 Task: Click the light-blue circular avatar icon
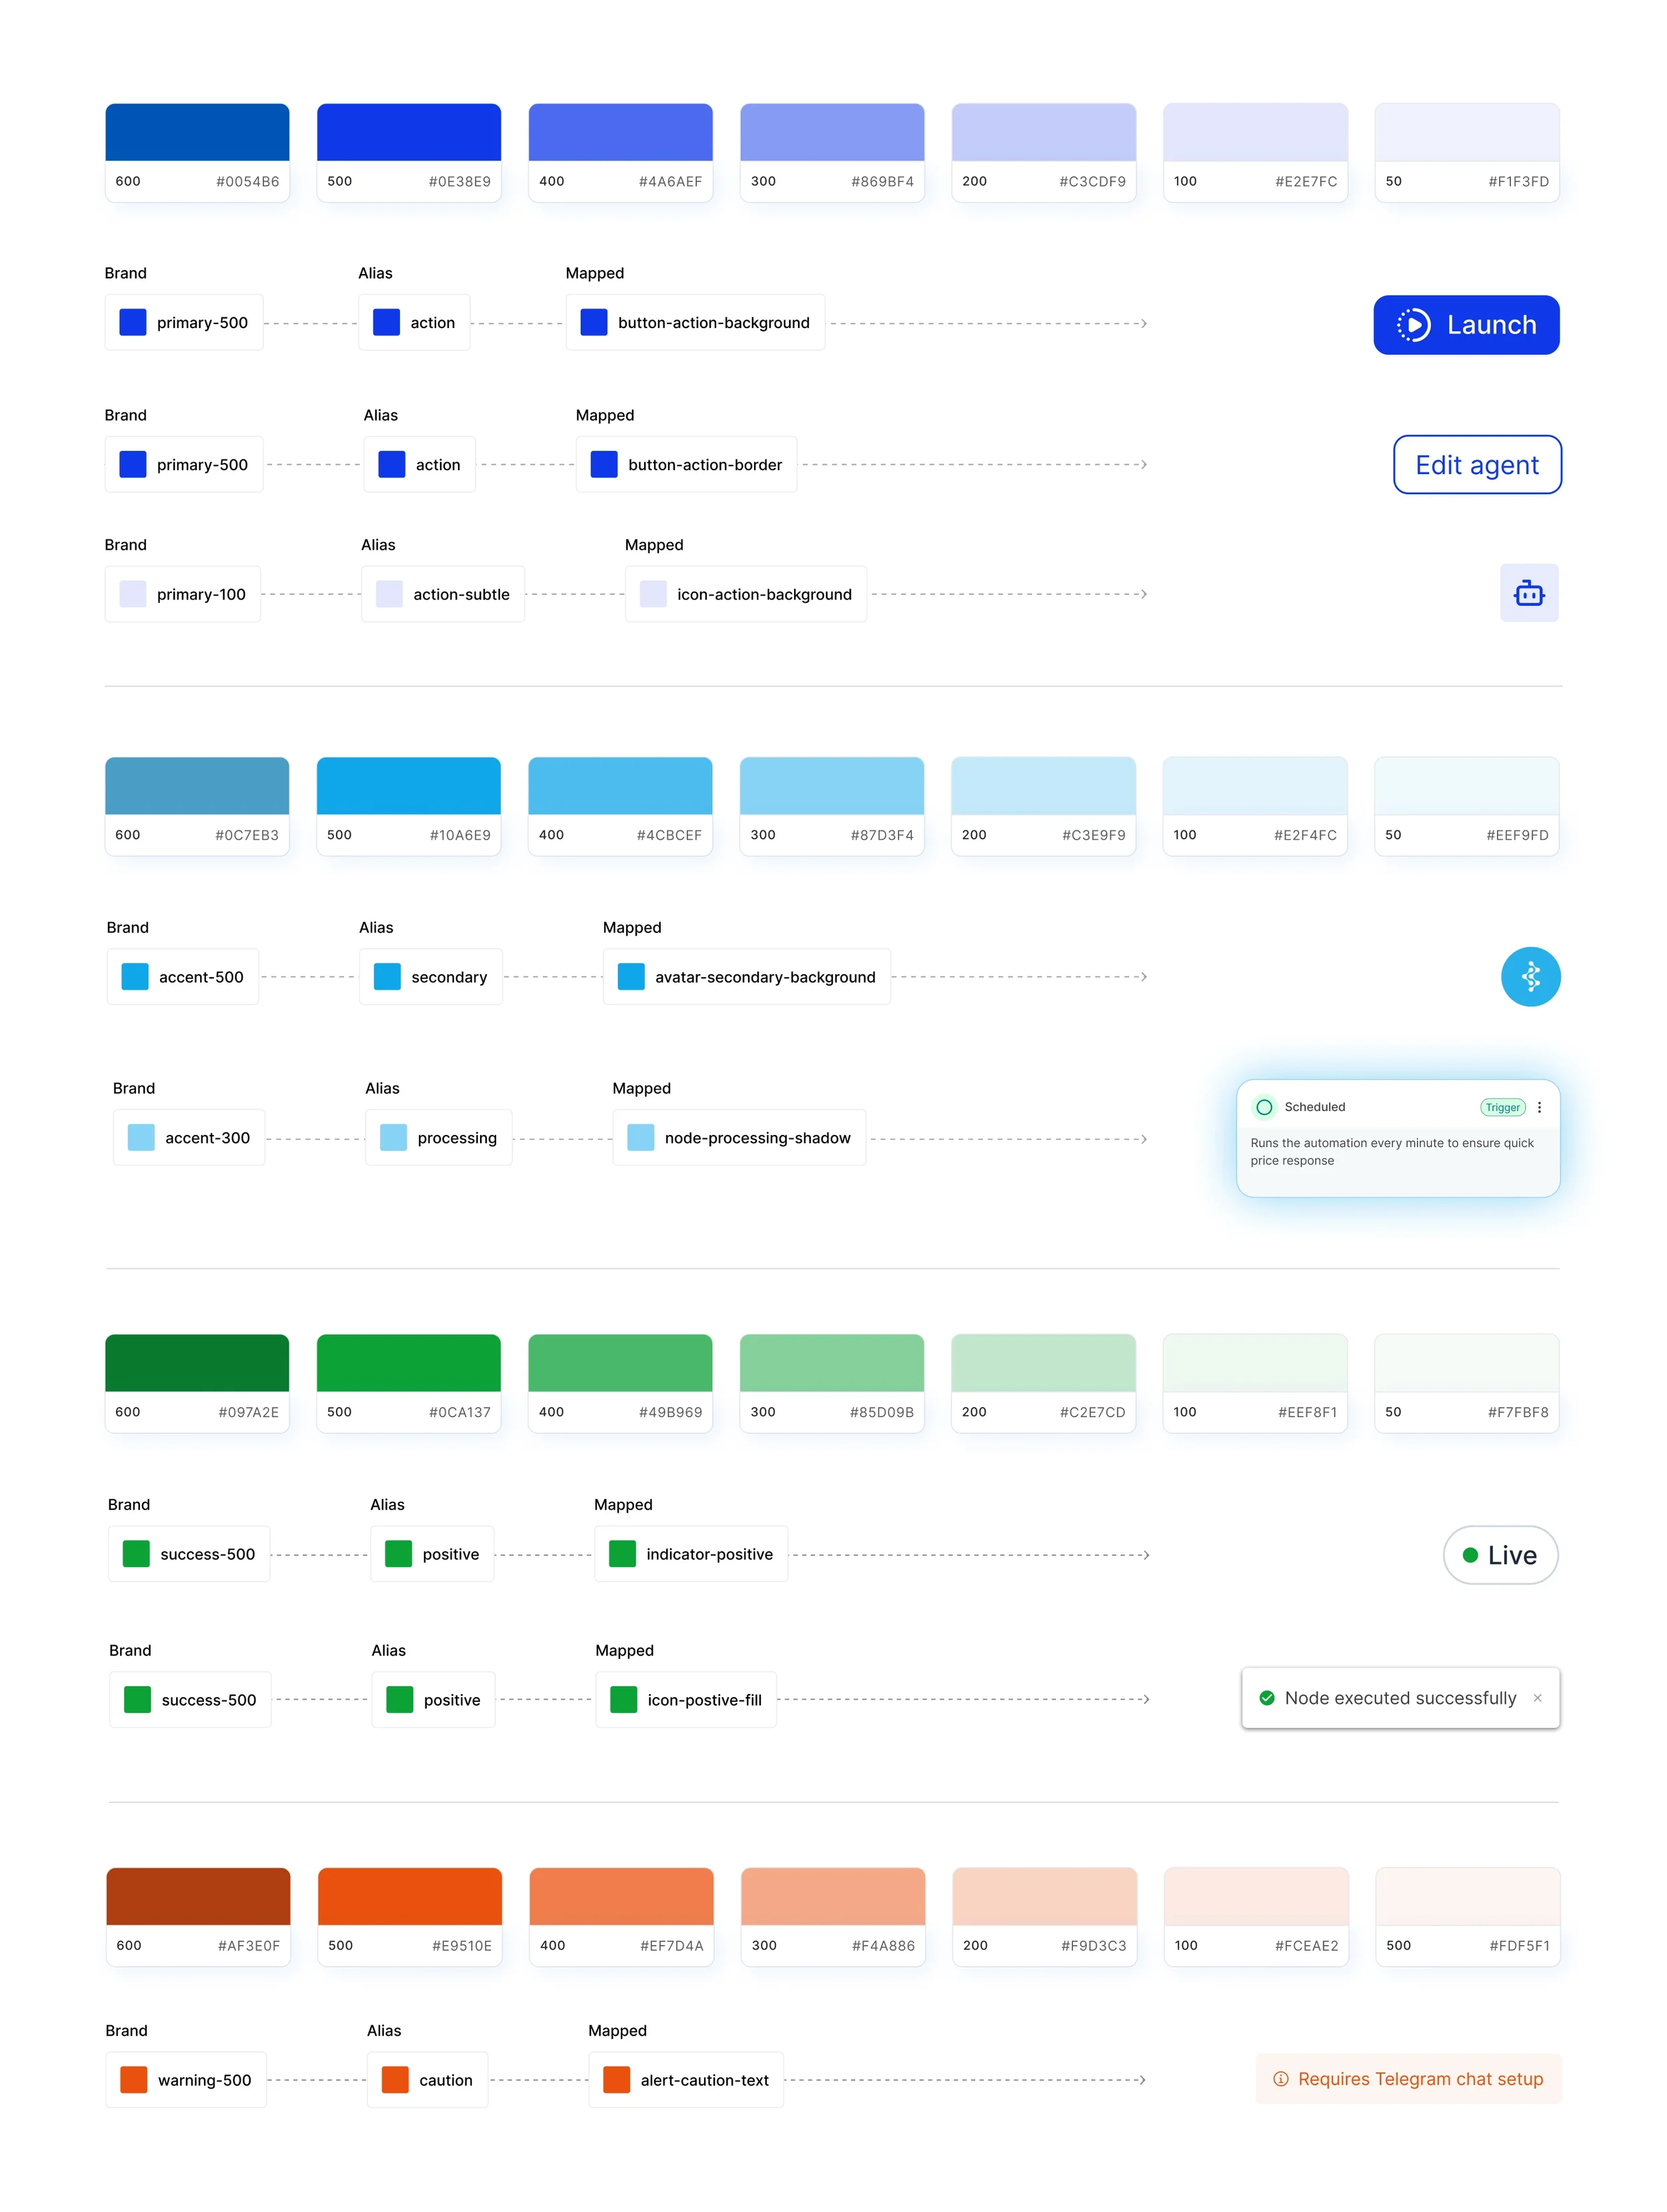point(1530,976)
